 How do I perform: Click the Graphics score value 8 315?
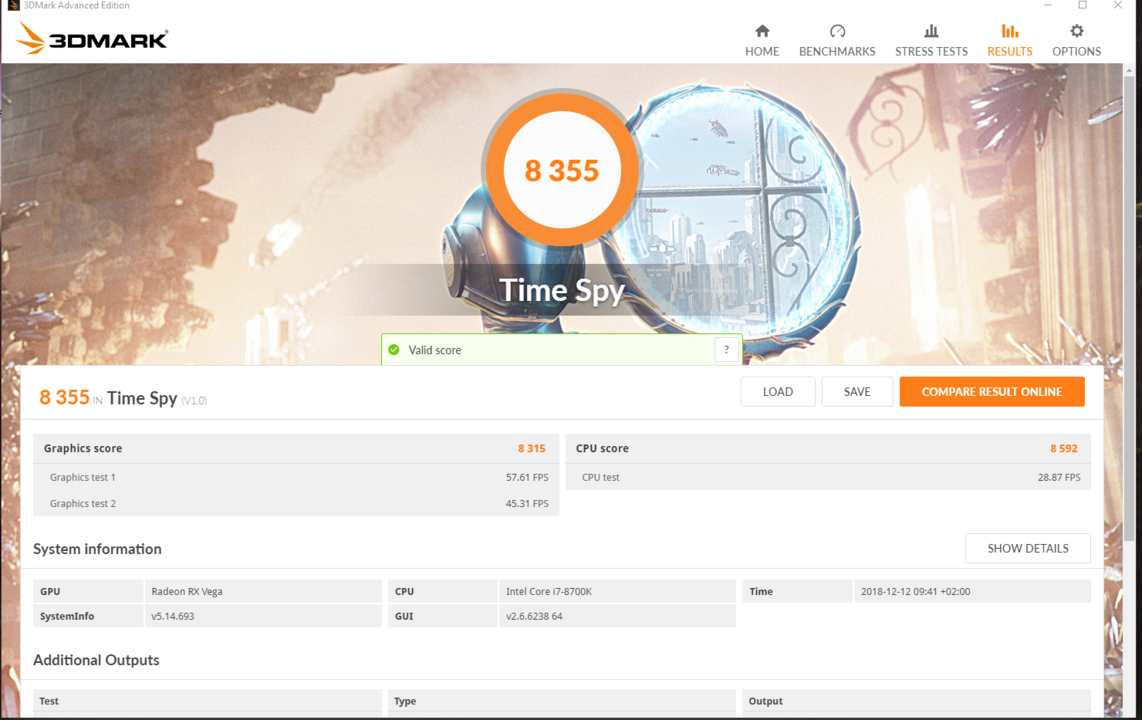(532, 448)
